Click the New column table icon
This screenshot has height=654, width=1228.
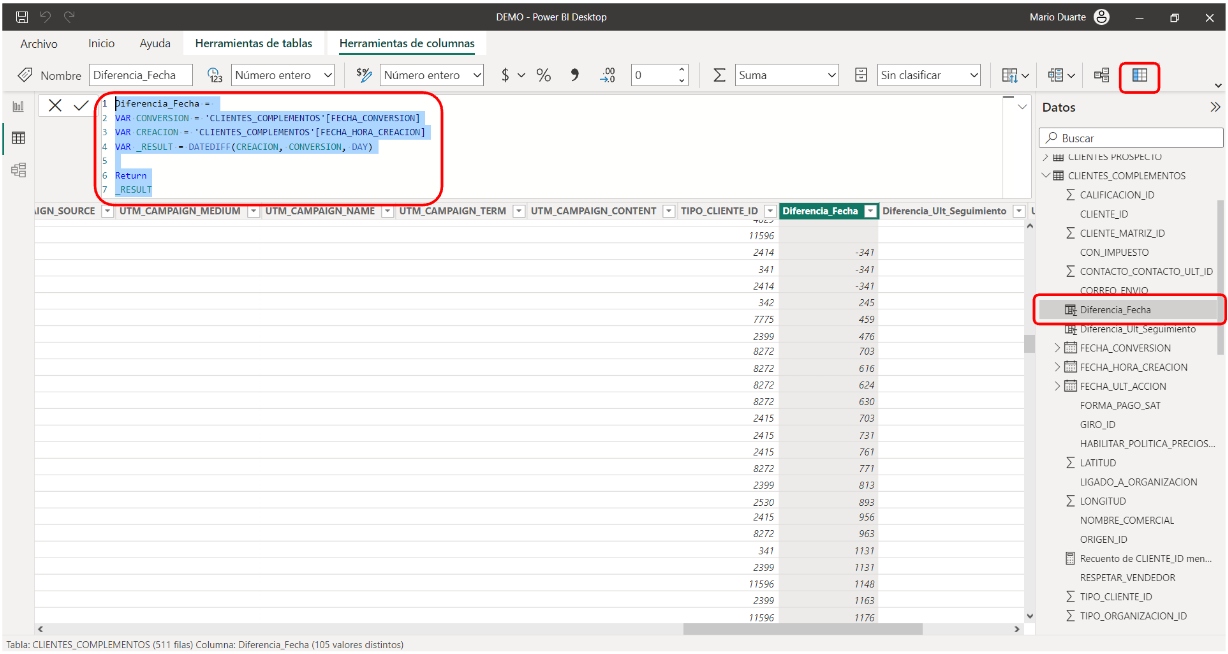[1140, 75]
